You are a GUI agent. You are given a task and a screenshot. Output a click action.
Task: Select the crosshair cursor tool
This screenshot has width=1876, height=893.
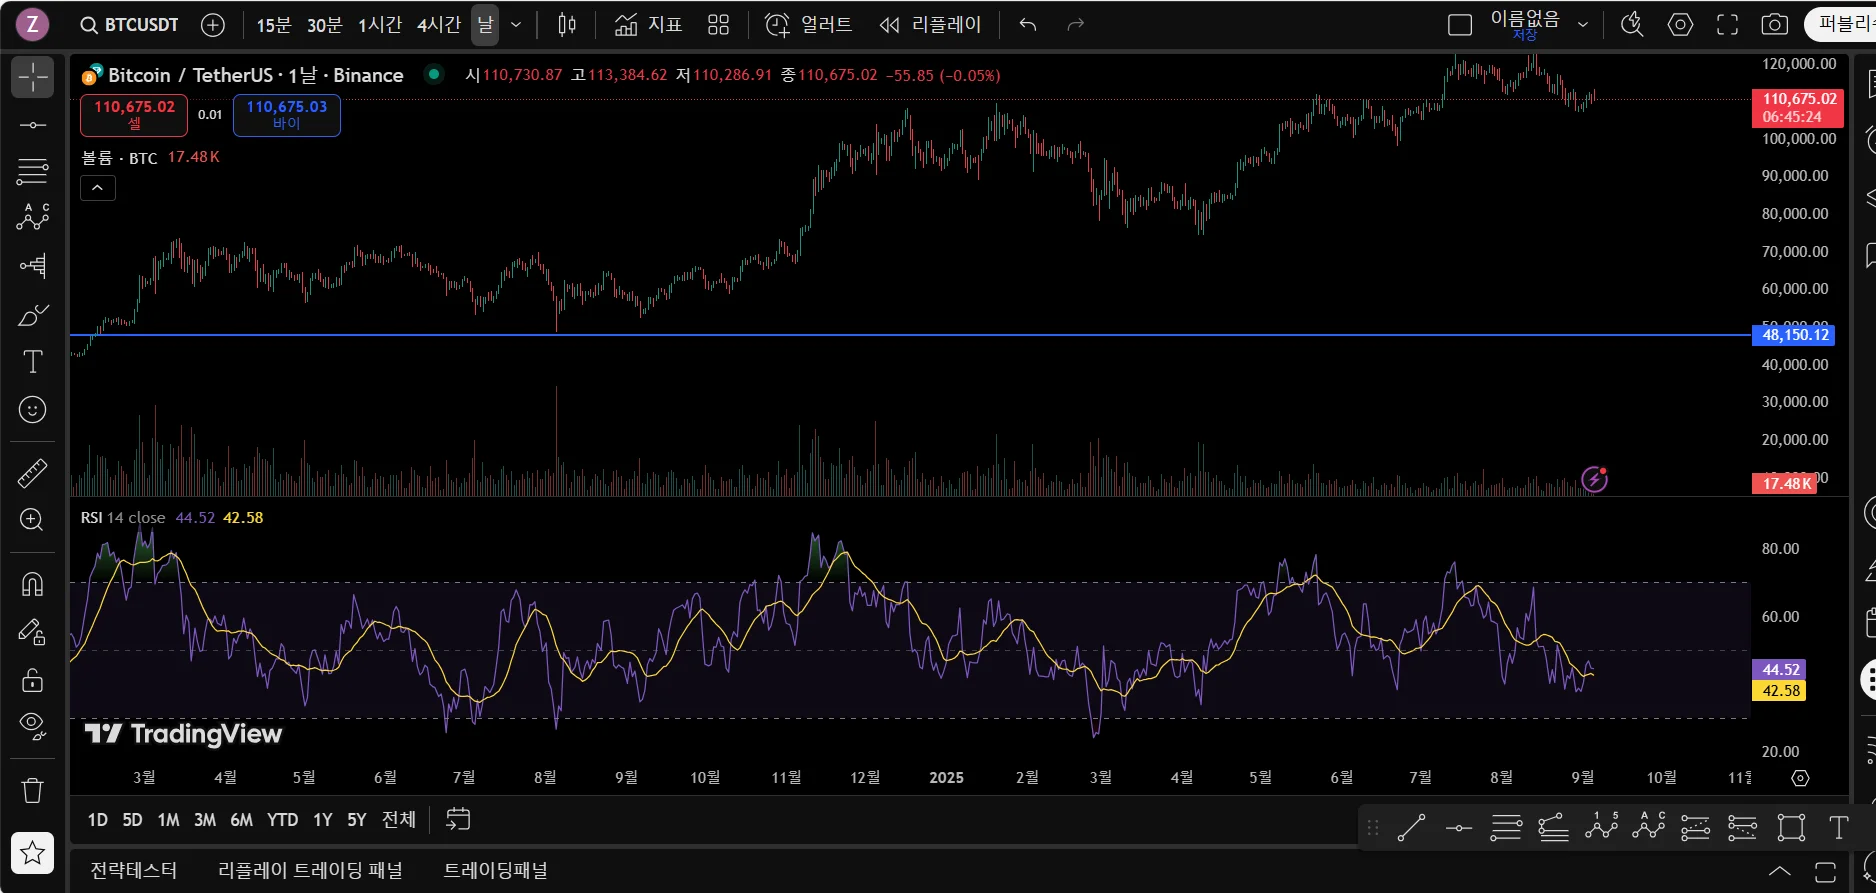[x=32, y=77]
